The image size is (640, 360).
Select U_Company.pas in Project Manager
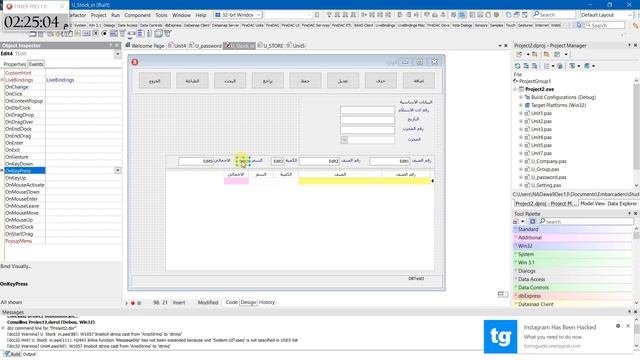(x=548, y=161)
